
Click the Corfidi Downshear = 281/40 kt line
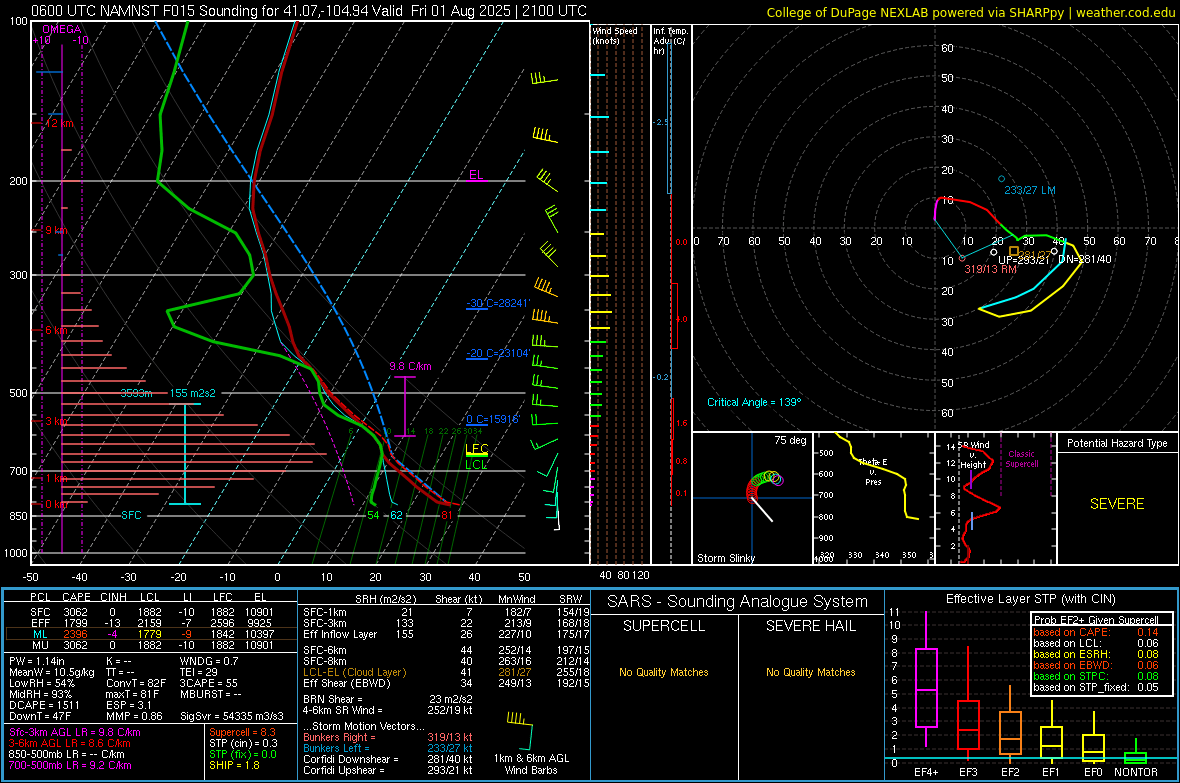[x=388, y=759]
